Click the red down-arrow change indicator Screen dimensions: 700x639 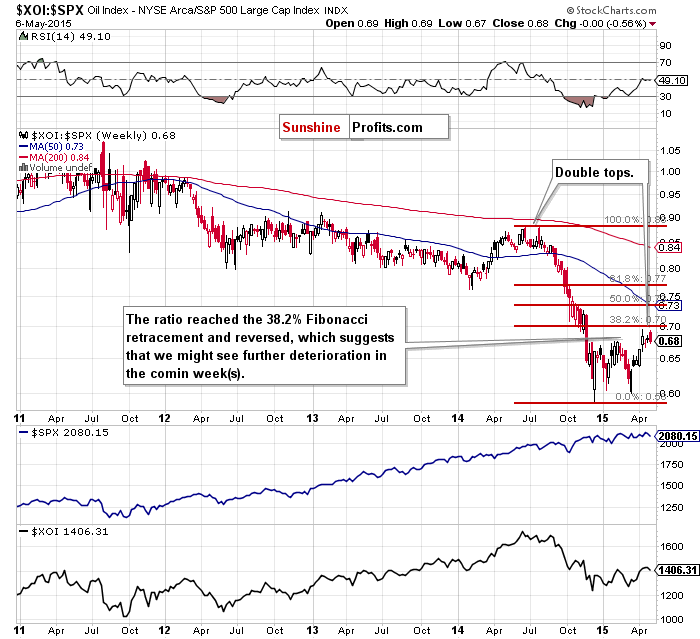point(652,24)
